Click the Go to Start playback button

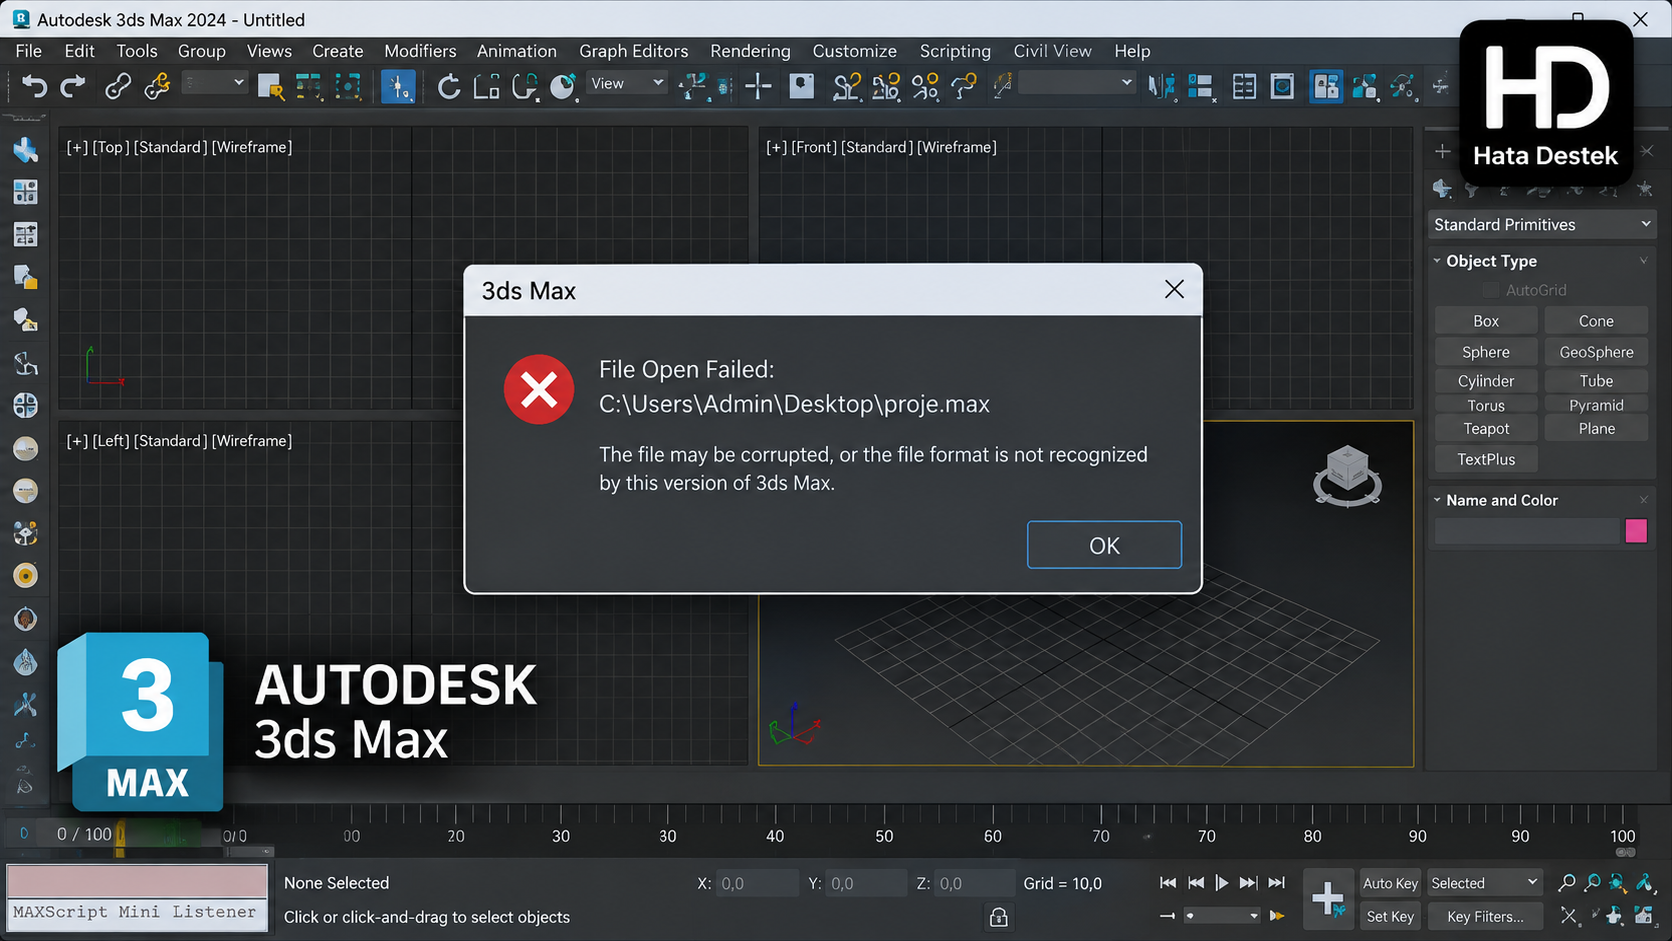1167,883
